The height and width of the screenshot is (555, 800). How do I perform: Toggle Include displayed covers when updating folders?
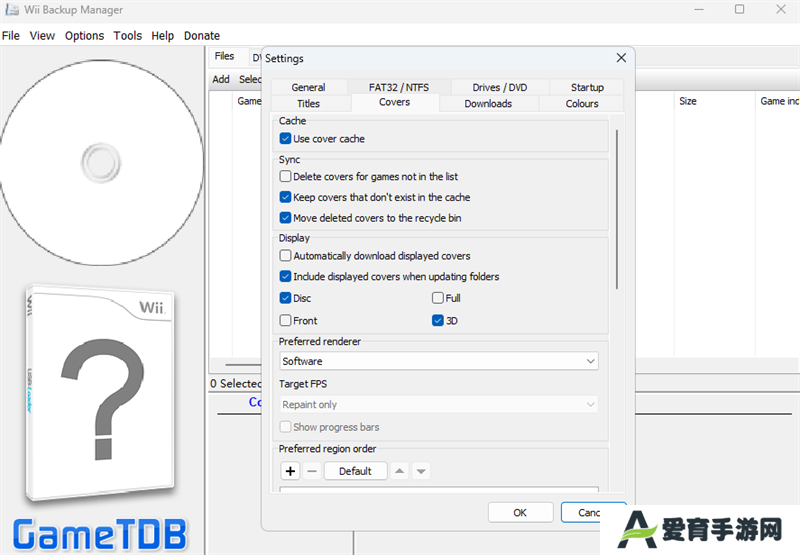pyautogui.click(x=285, y=276)
